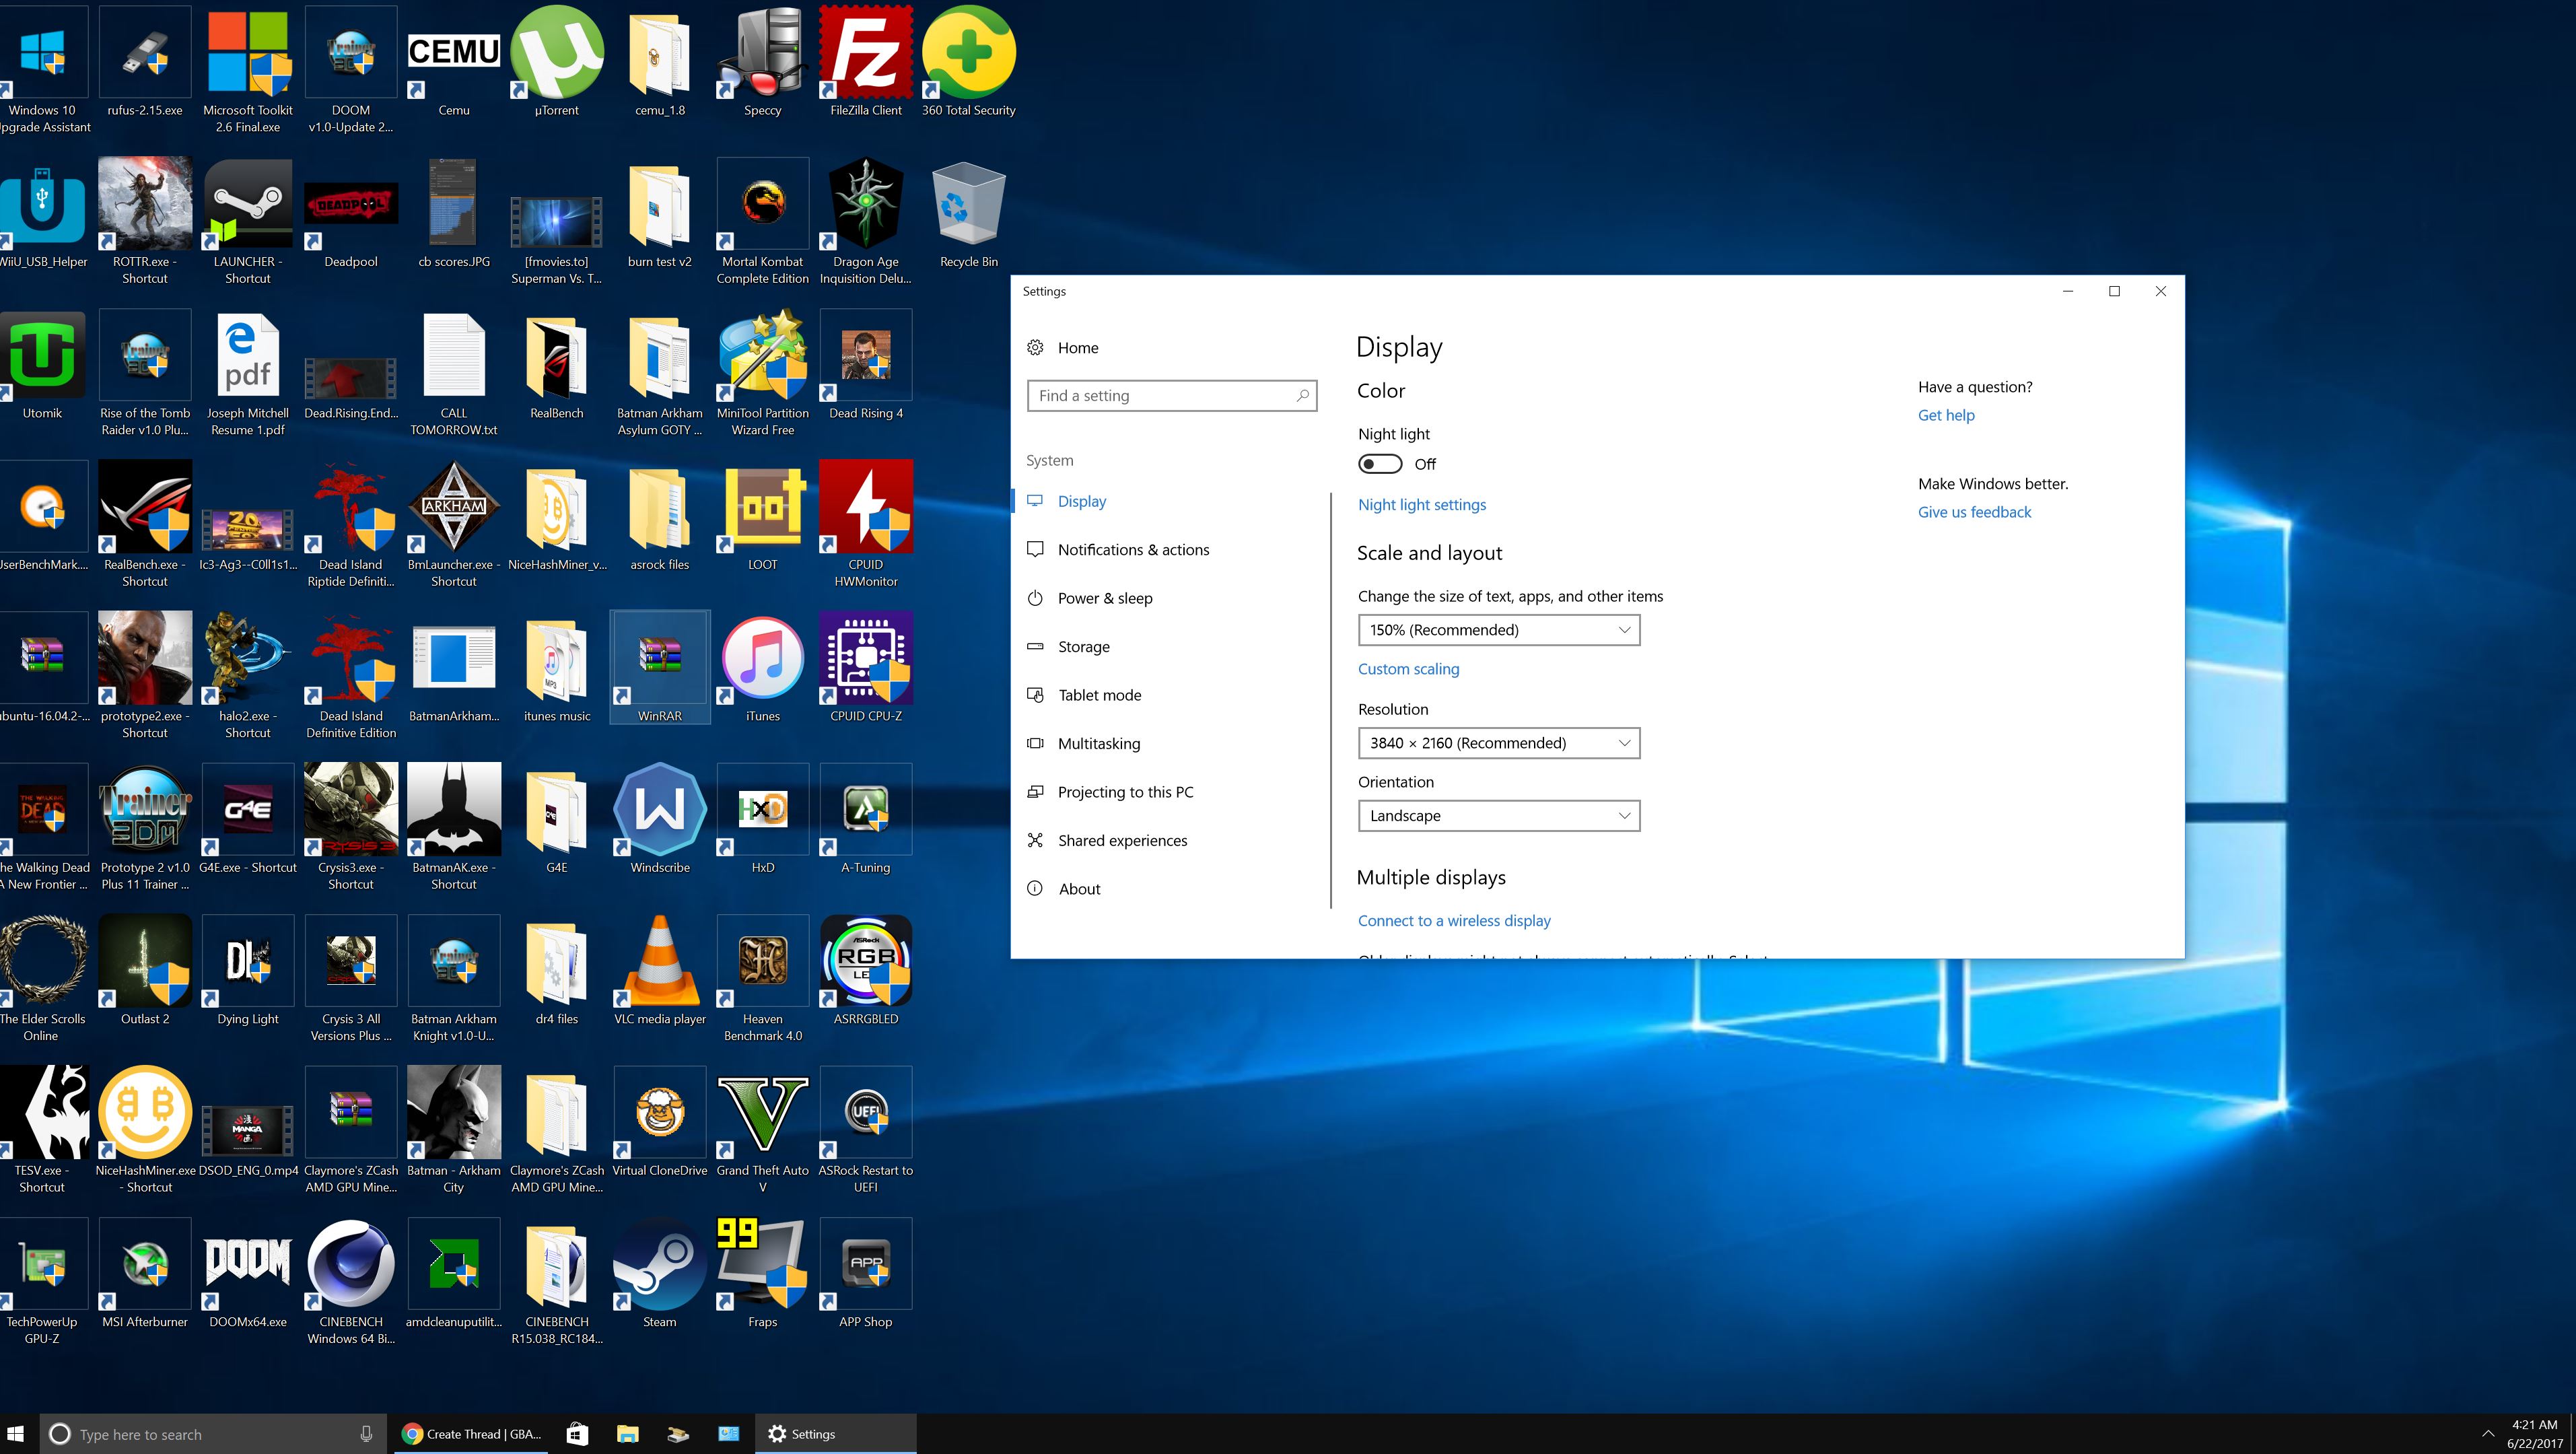Click the Custom scaling link
2576x1454 pixels.
[1408, 669]
